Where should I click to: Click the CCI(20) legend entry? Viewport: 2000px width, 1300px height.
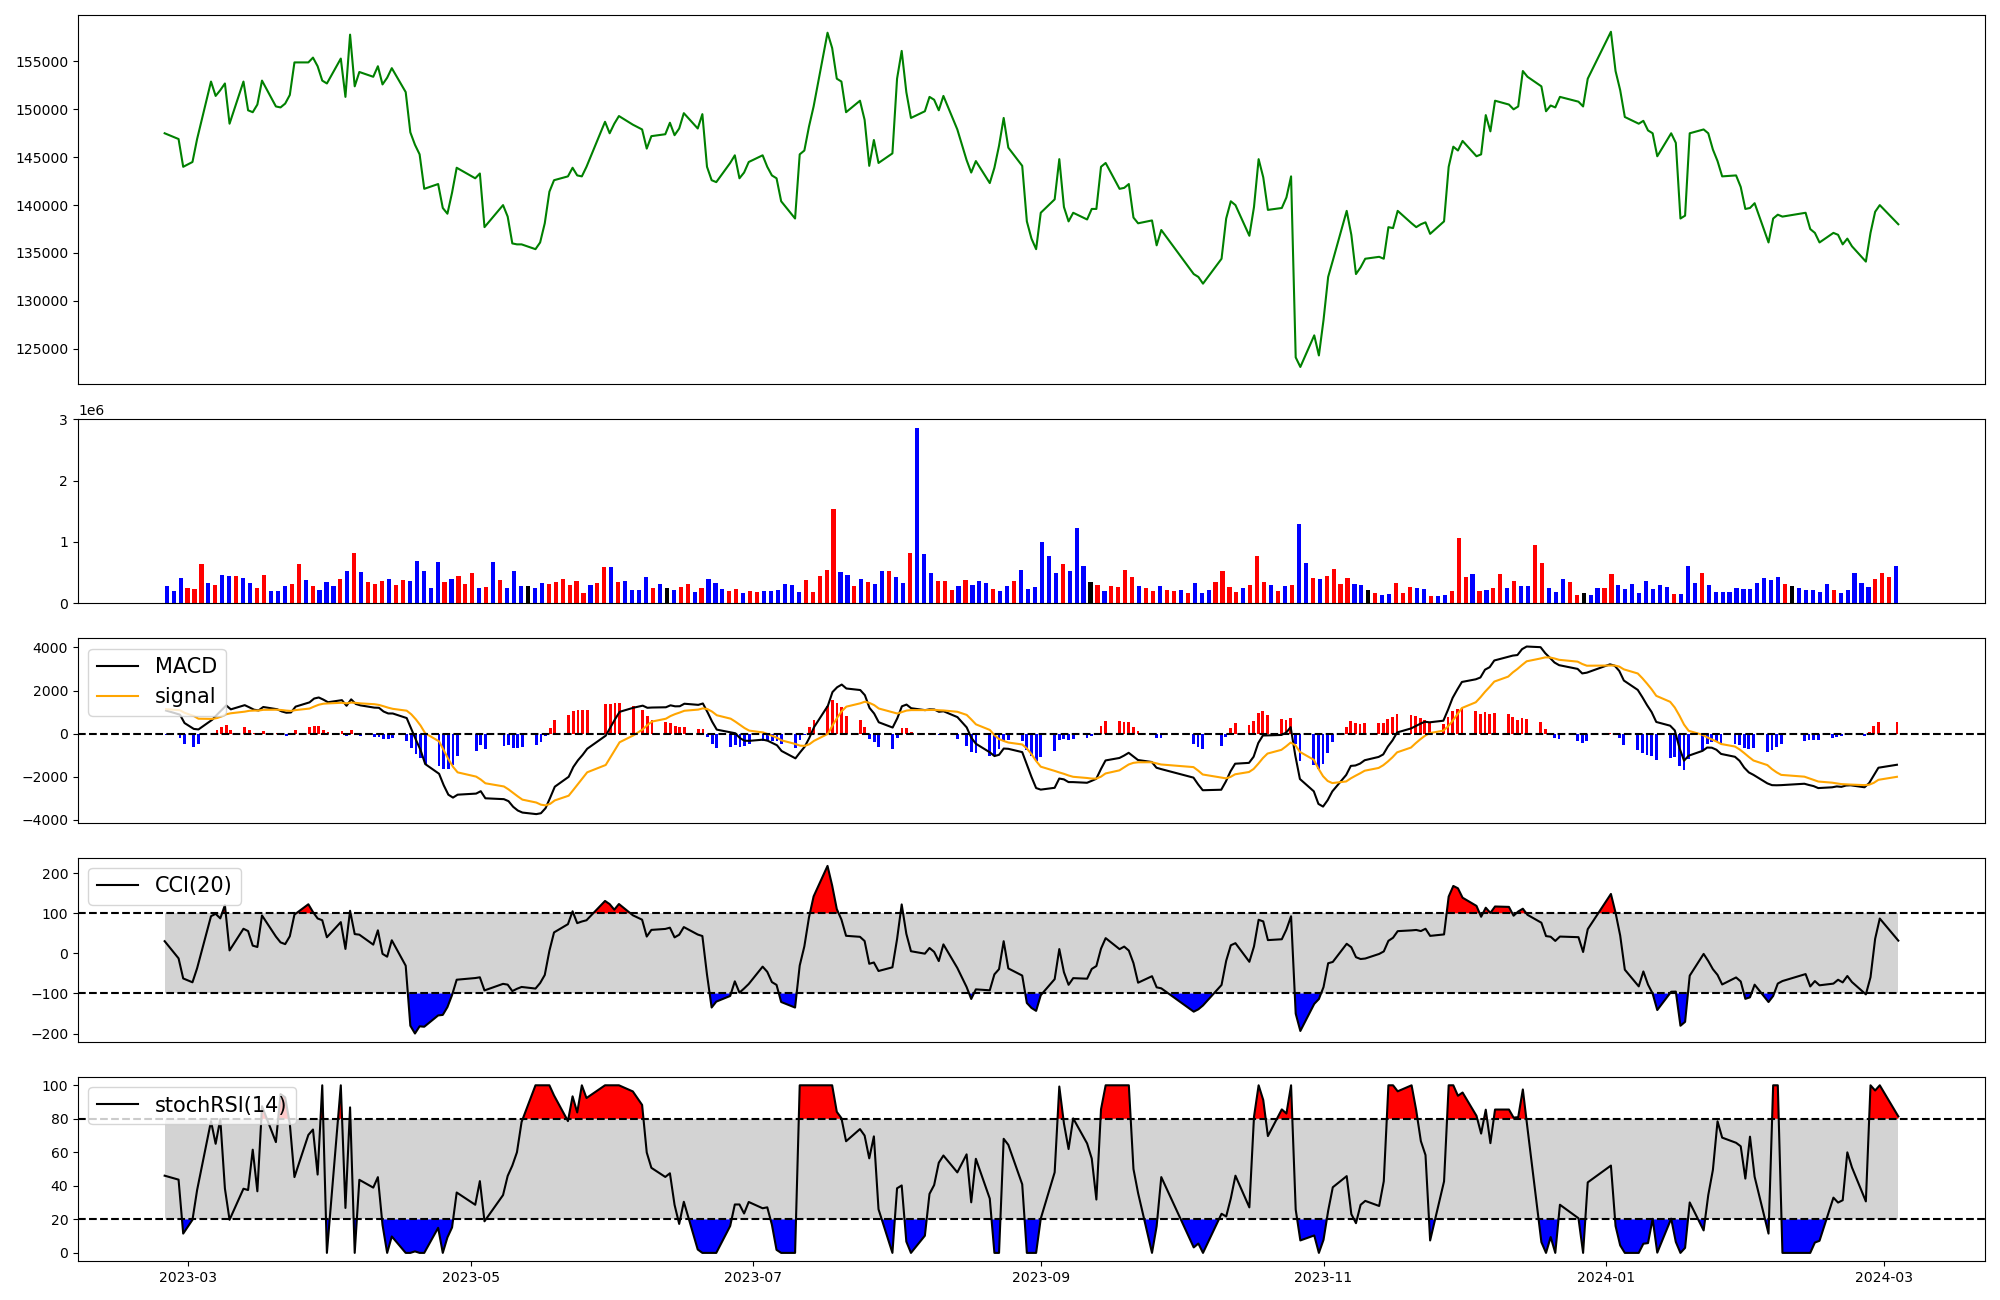coord(192,885)
